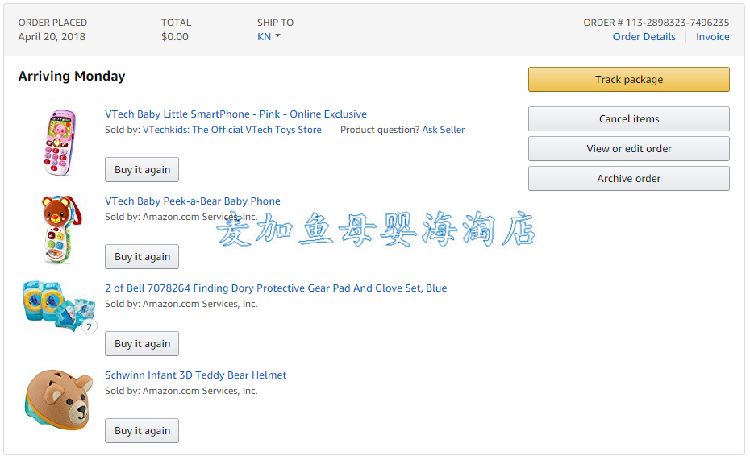Click the Ask Seller link

(443, 130)
